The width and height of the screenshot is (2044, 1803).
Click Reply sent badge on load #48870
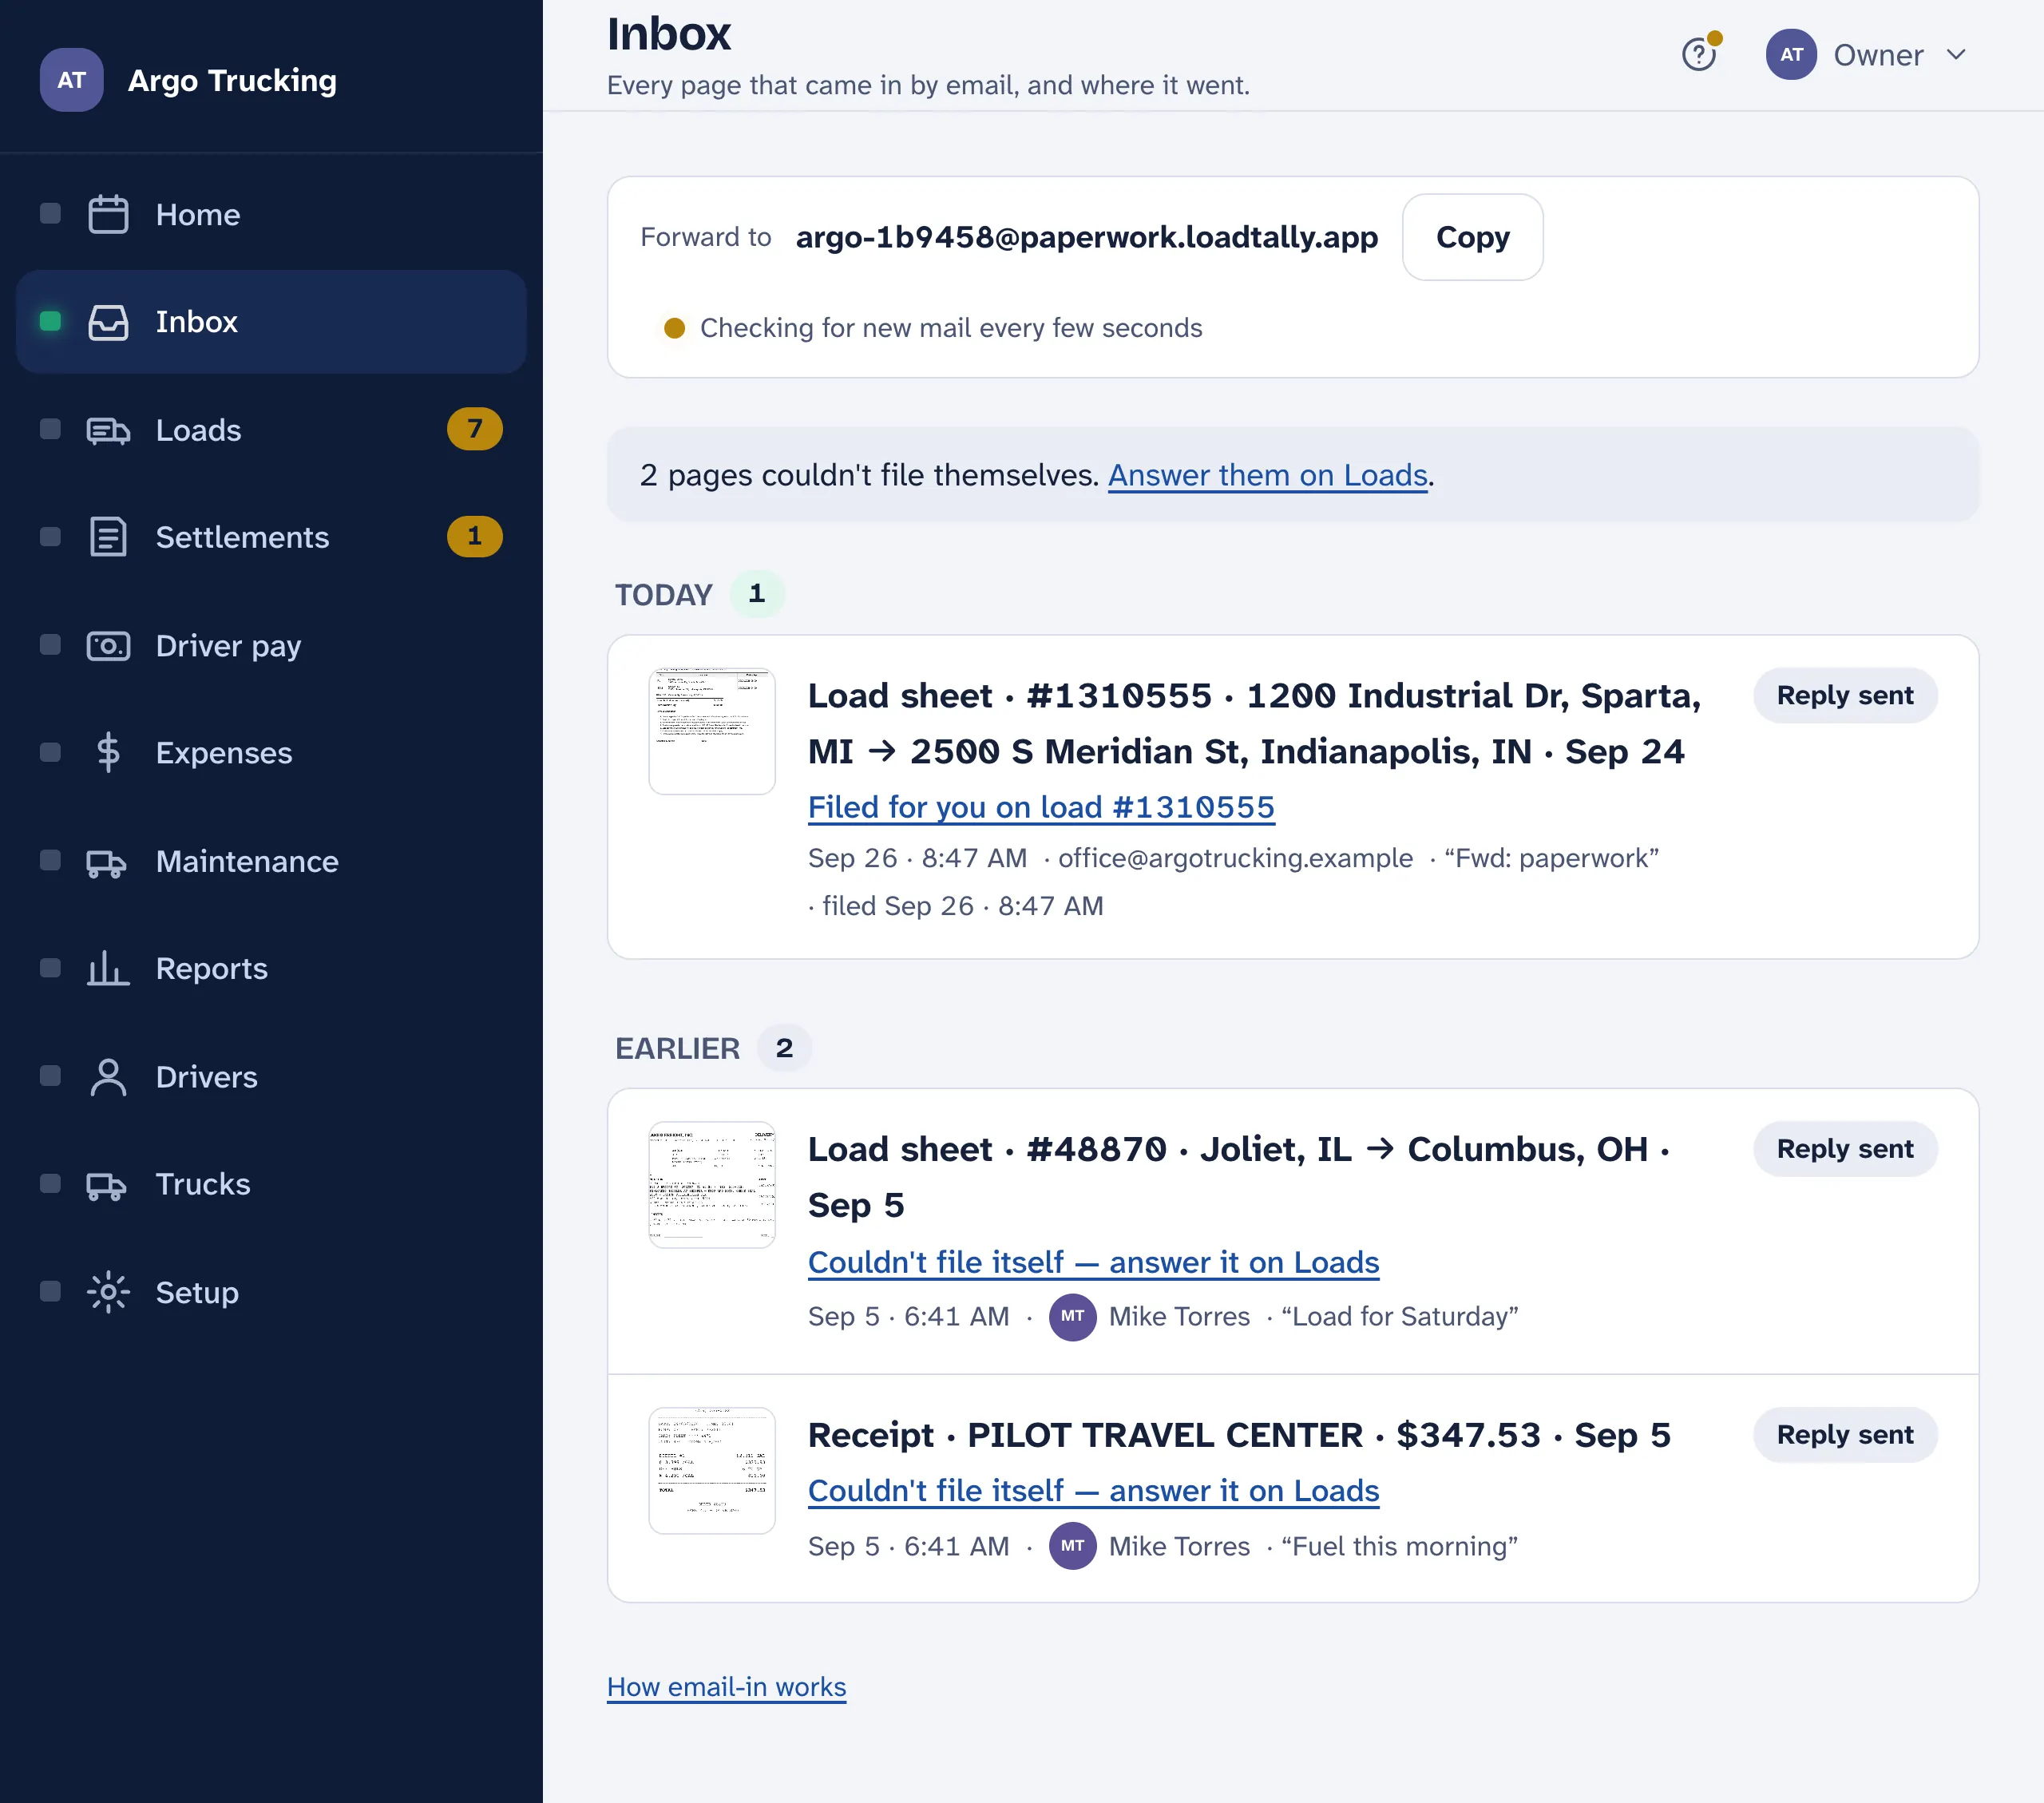pyautogui.click(x=1845, y=1148)
